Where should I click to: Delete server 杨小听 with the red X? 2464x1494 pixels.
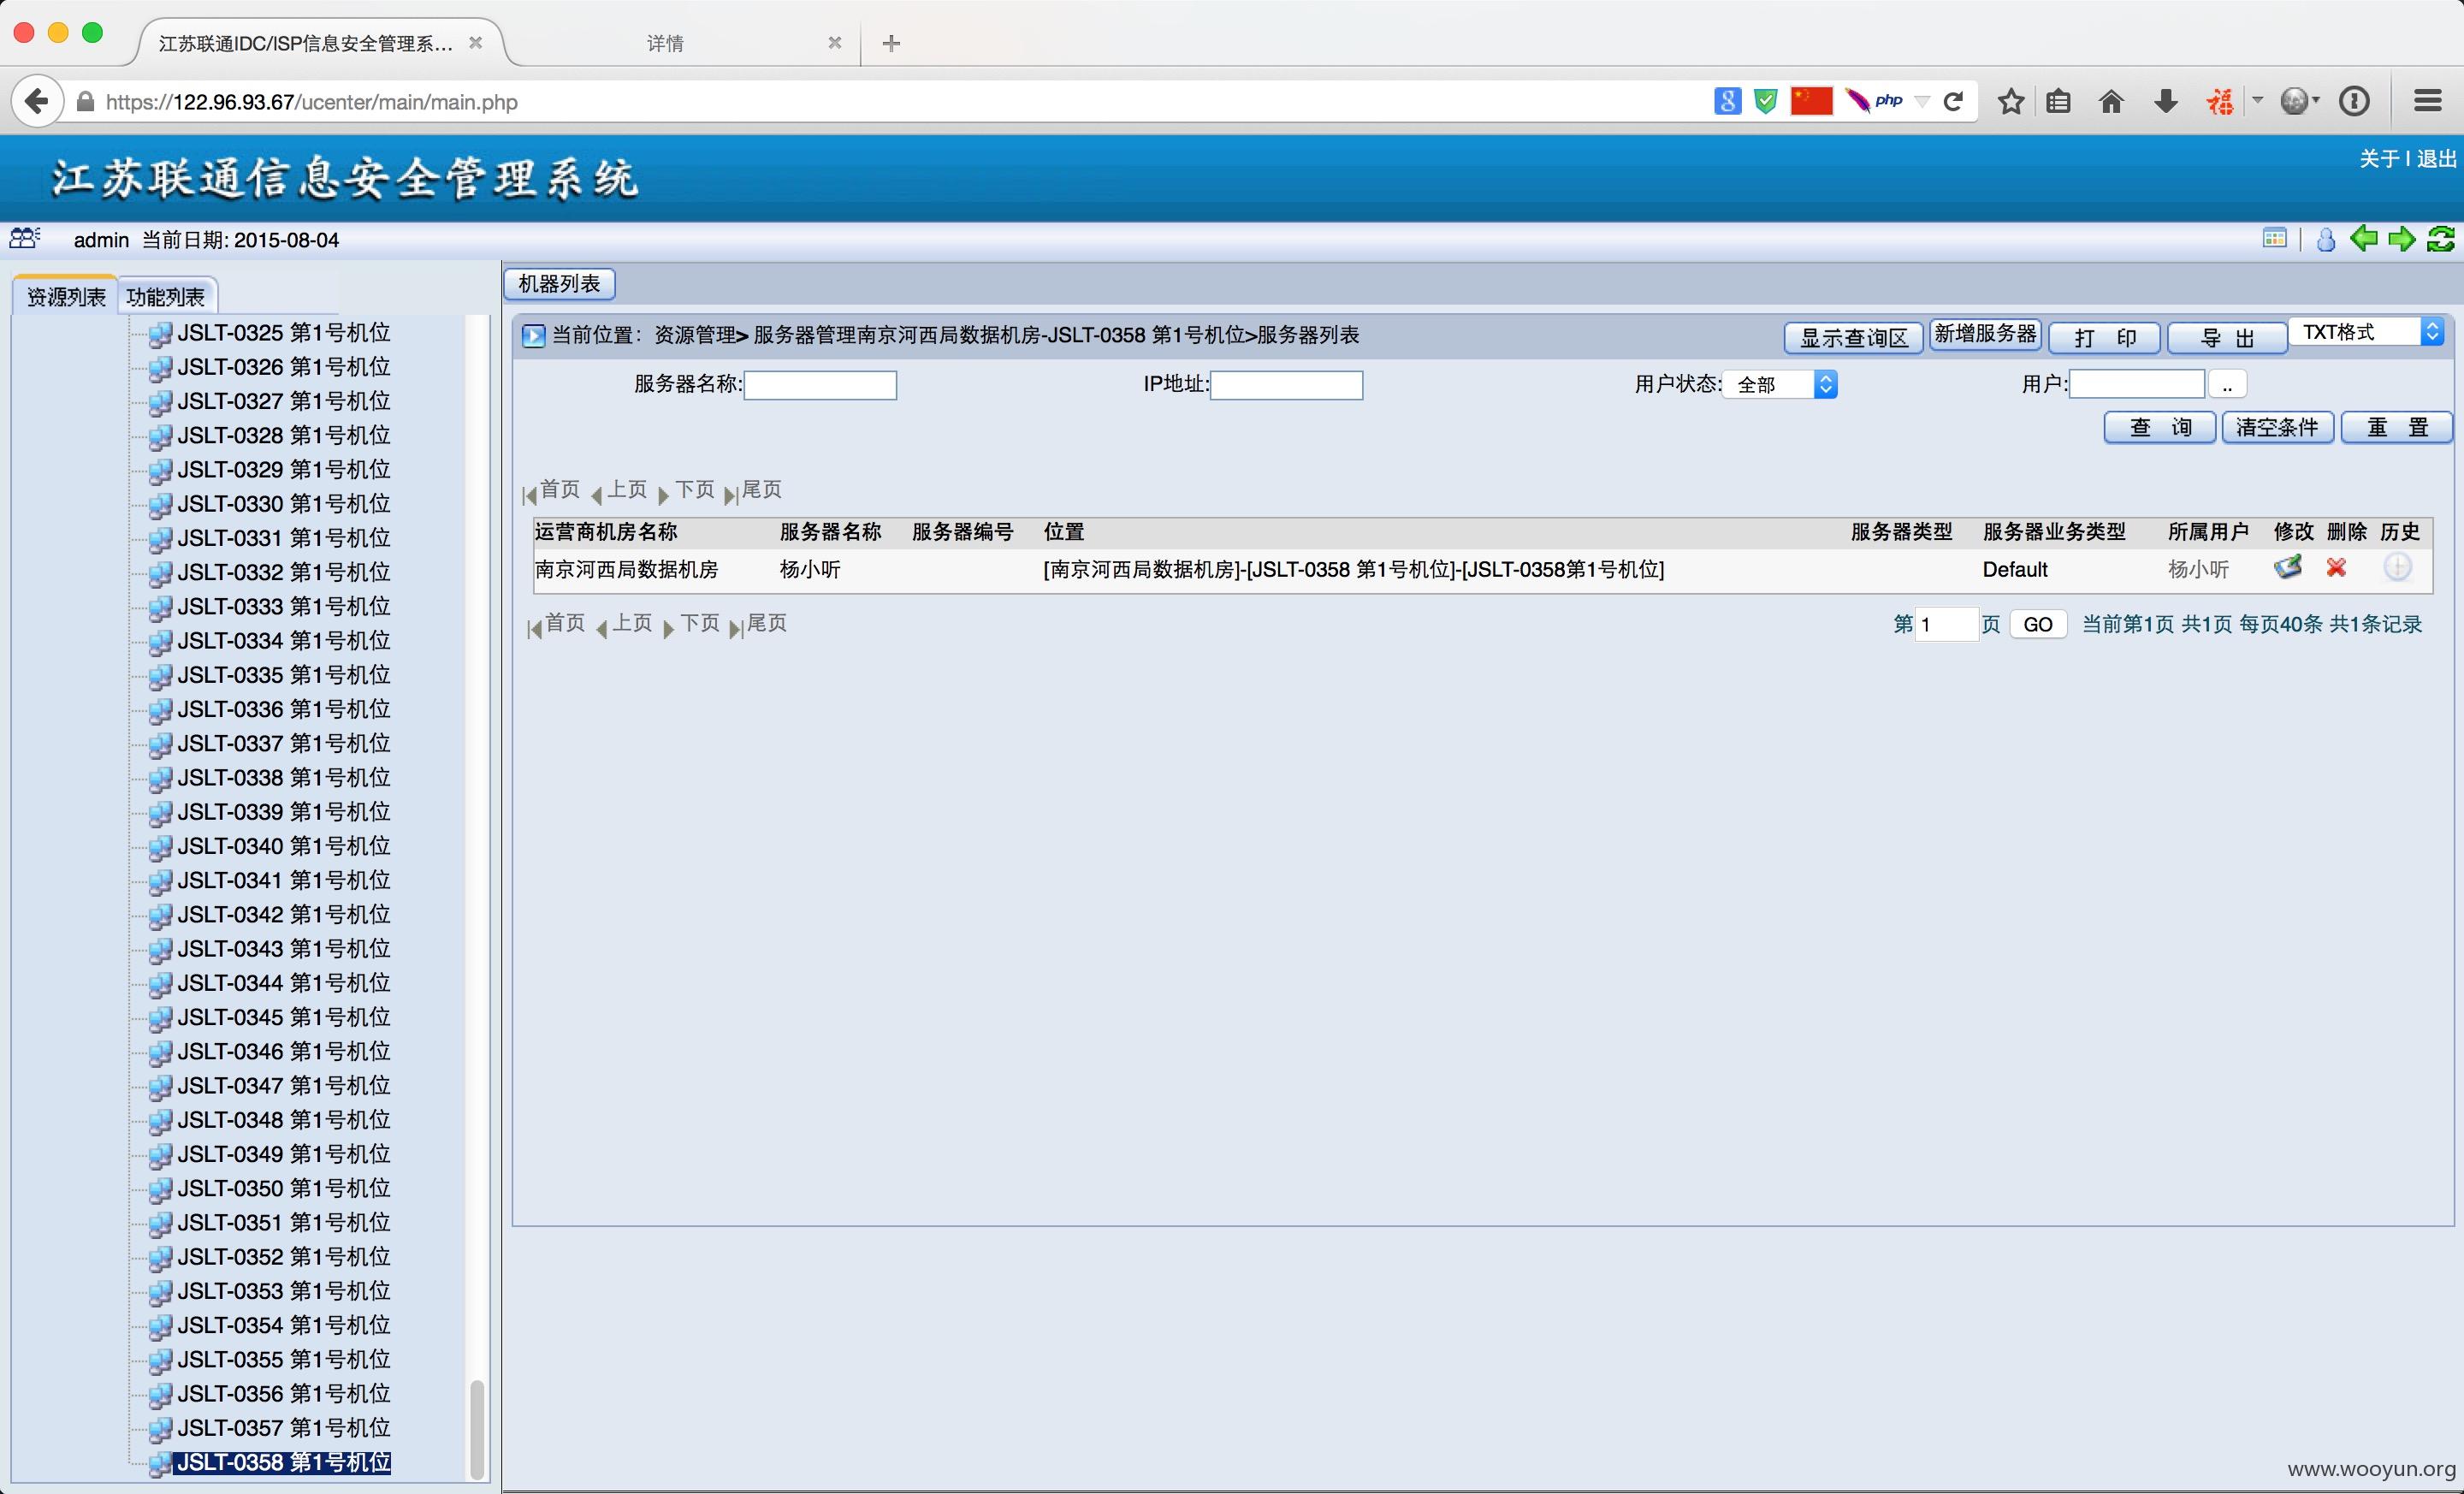(2336, 567)
